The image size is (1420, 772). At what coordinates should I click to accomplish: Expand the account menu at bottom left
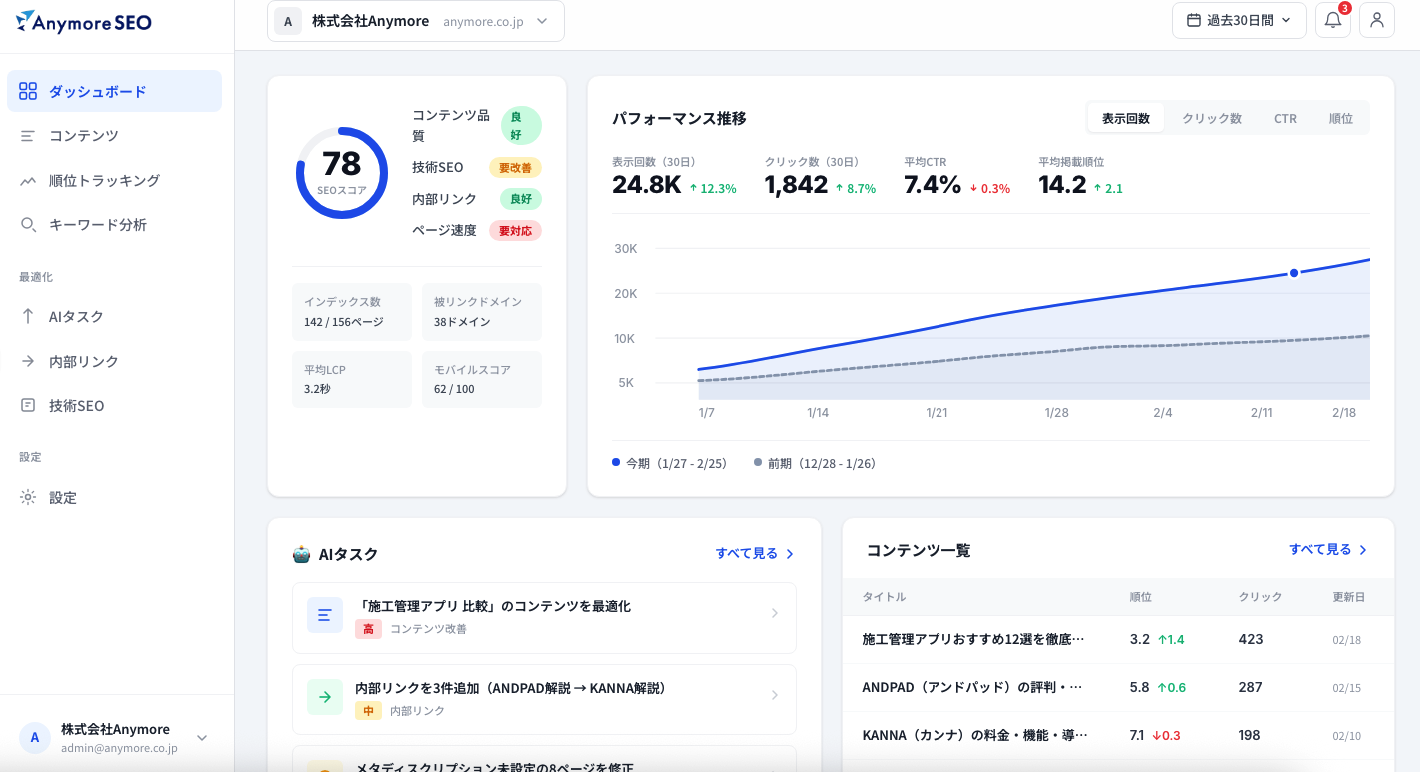[117, 737]
